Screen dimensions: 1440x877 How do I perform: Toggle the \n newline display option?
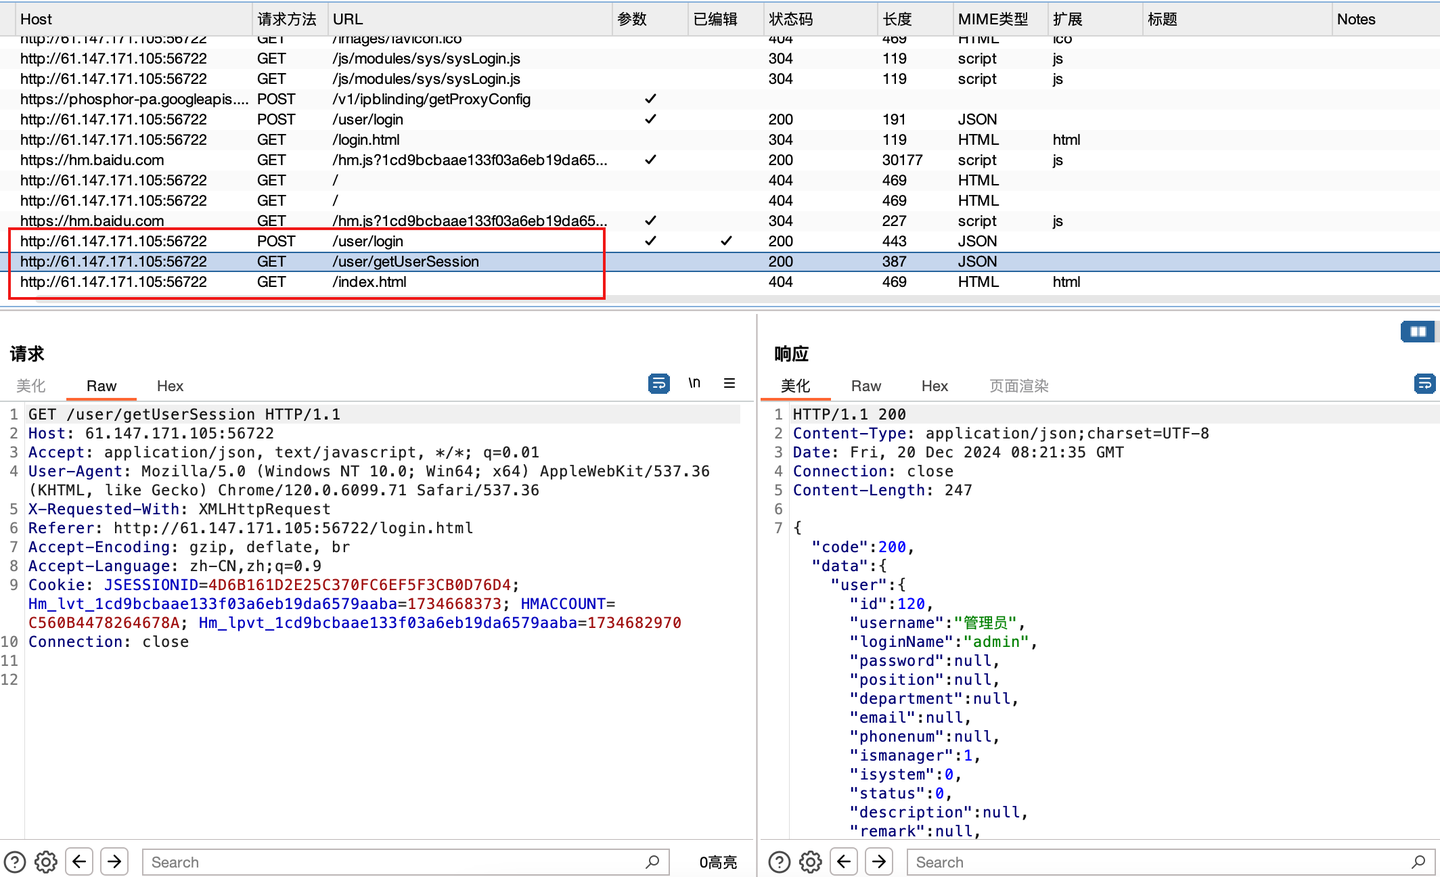695,383
